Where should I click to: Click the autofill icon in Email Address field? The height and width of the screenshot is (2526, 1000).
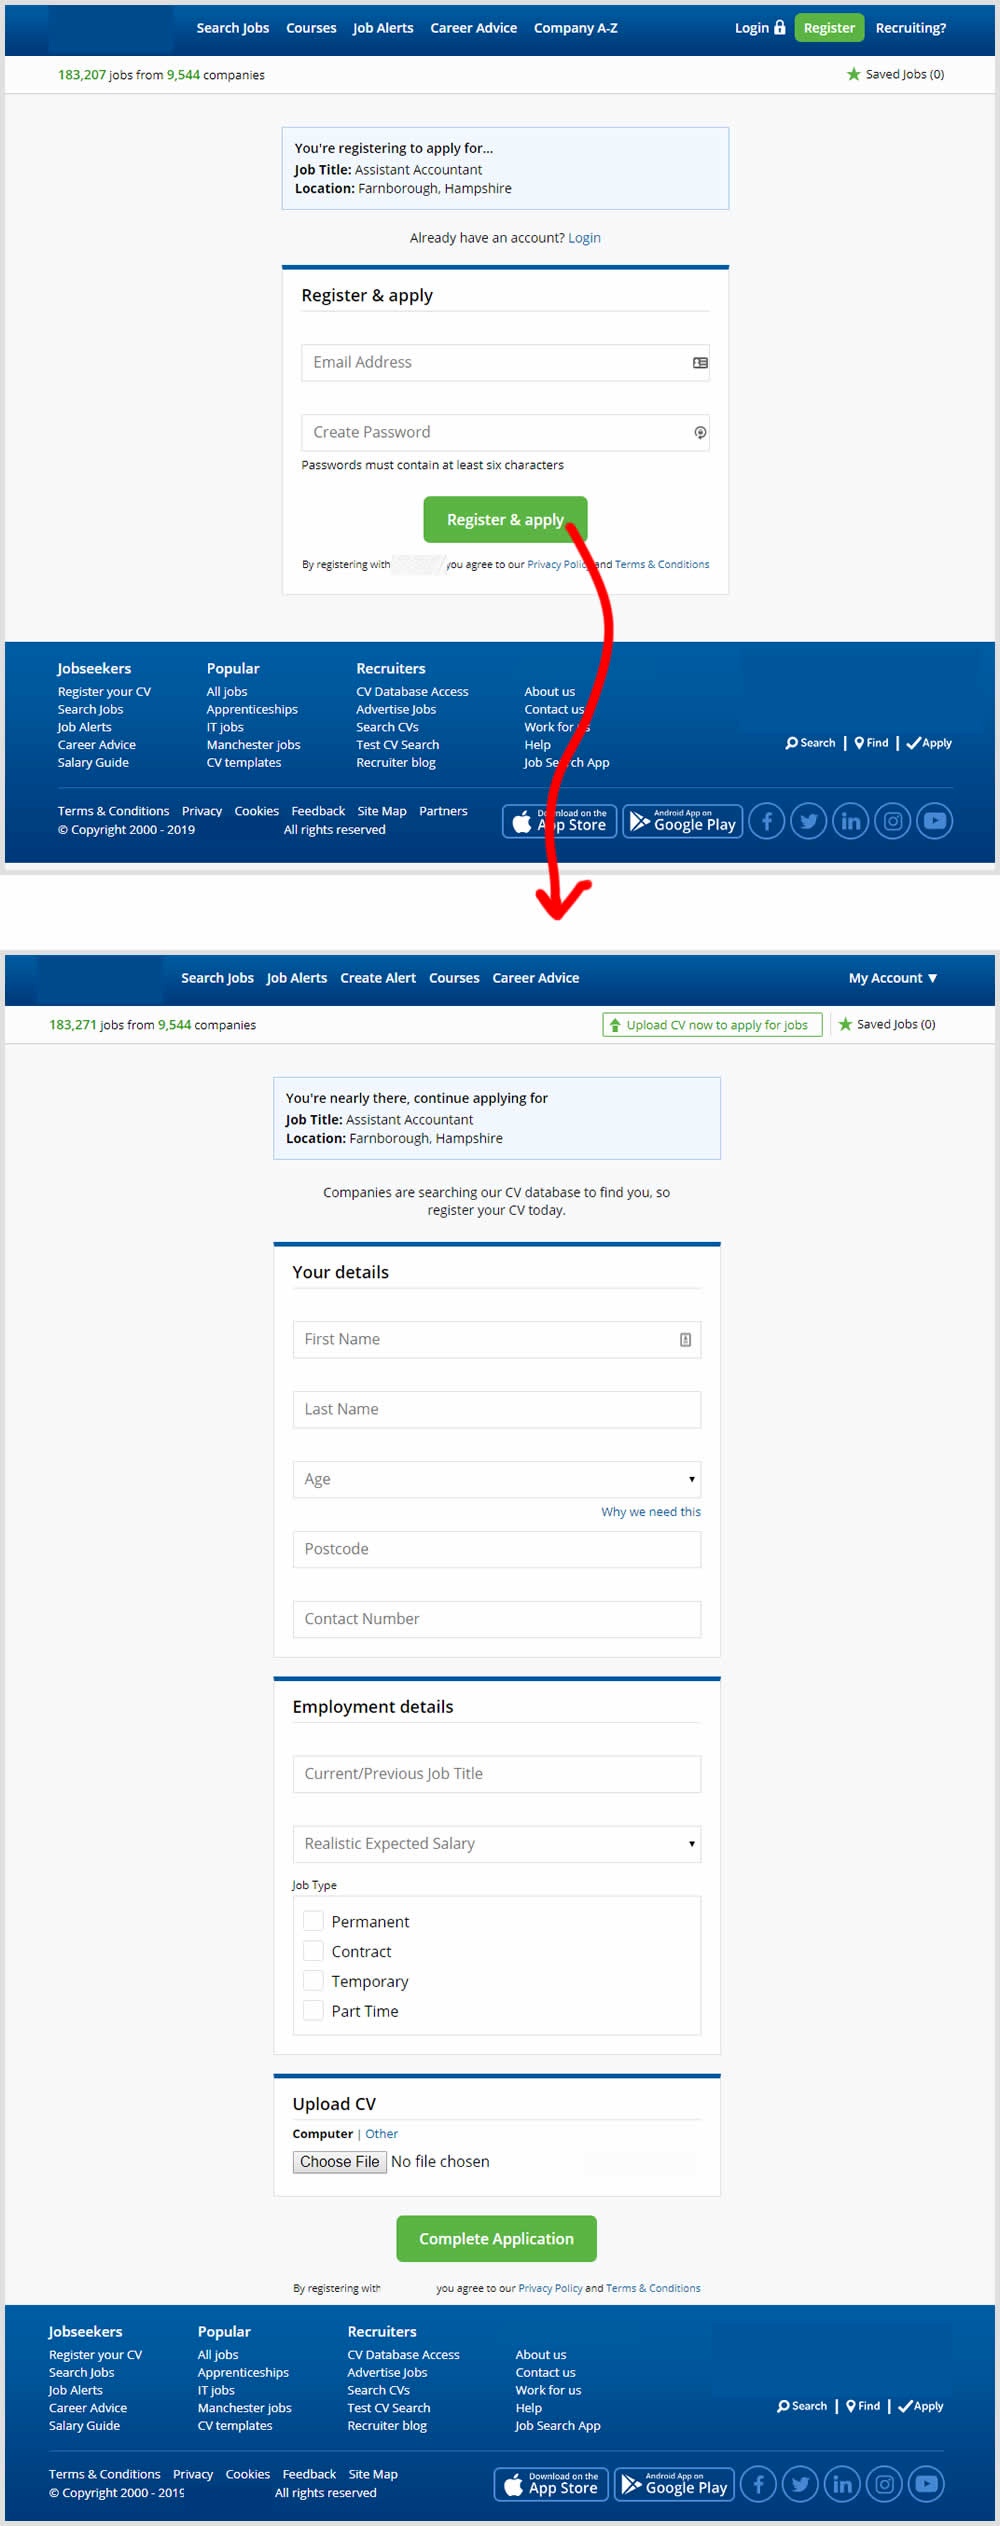click(x=700, y=363)
